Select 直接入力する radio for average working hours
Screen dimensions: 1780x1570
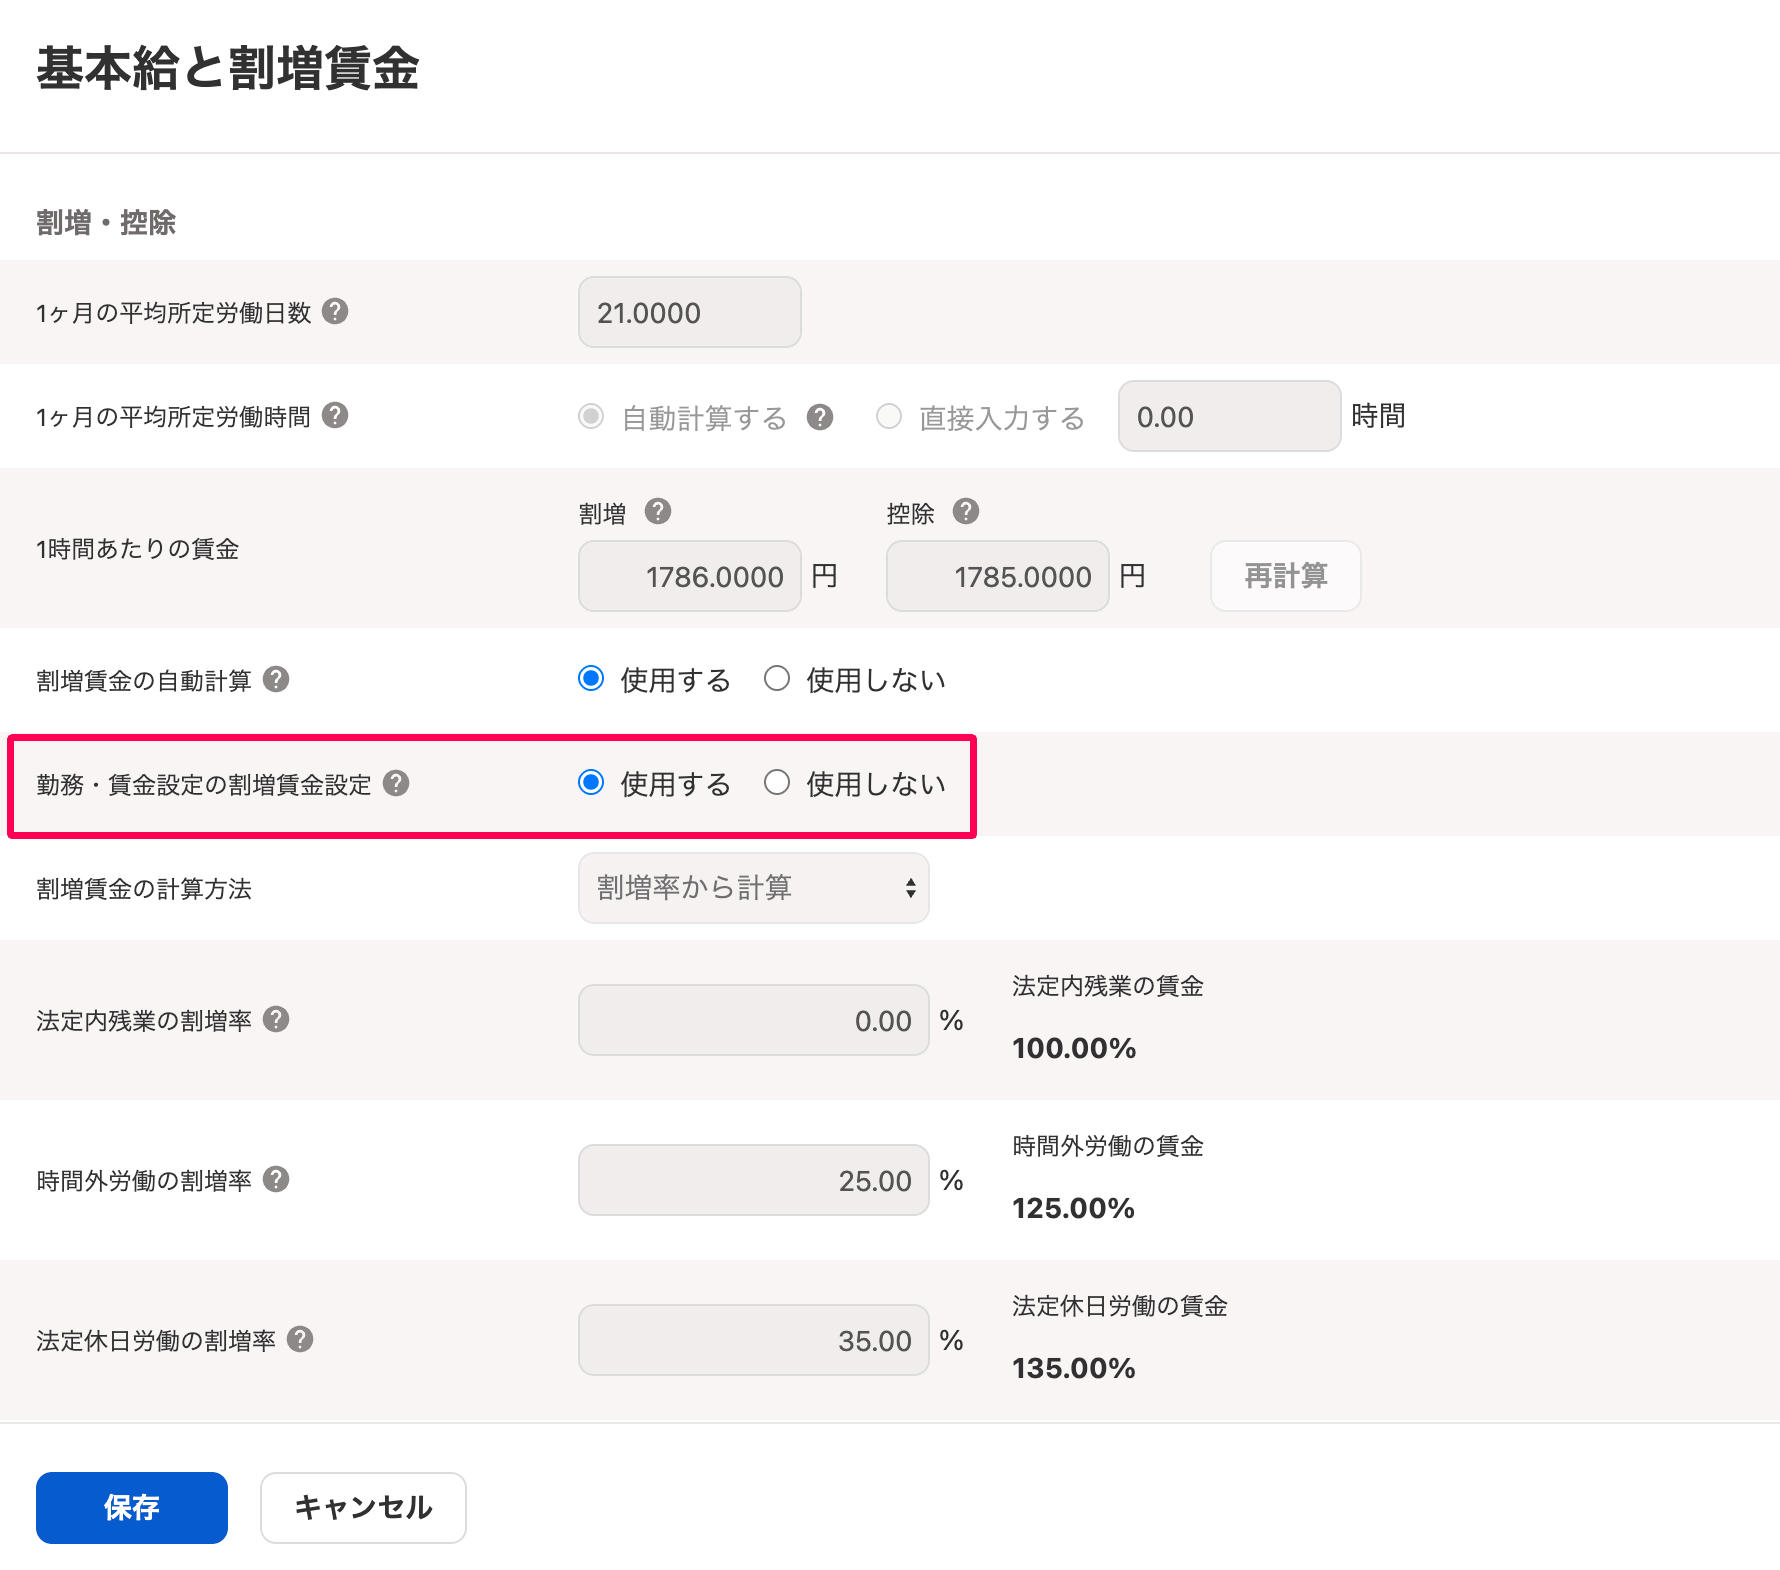pos(889,416)
